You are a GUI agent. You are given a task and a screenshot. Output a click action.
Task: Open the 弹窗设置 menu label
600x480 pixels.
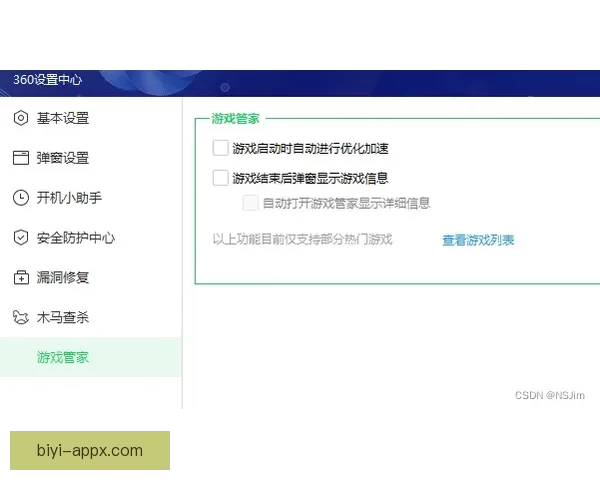(63, 158)
